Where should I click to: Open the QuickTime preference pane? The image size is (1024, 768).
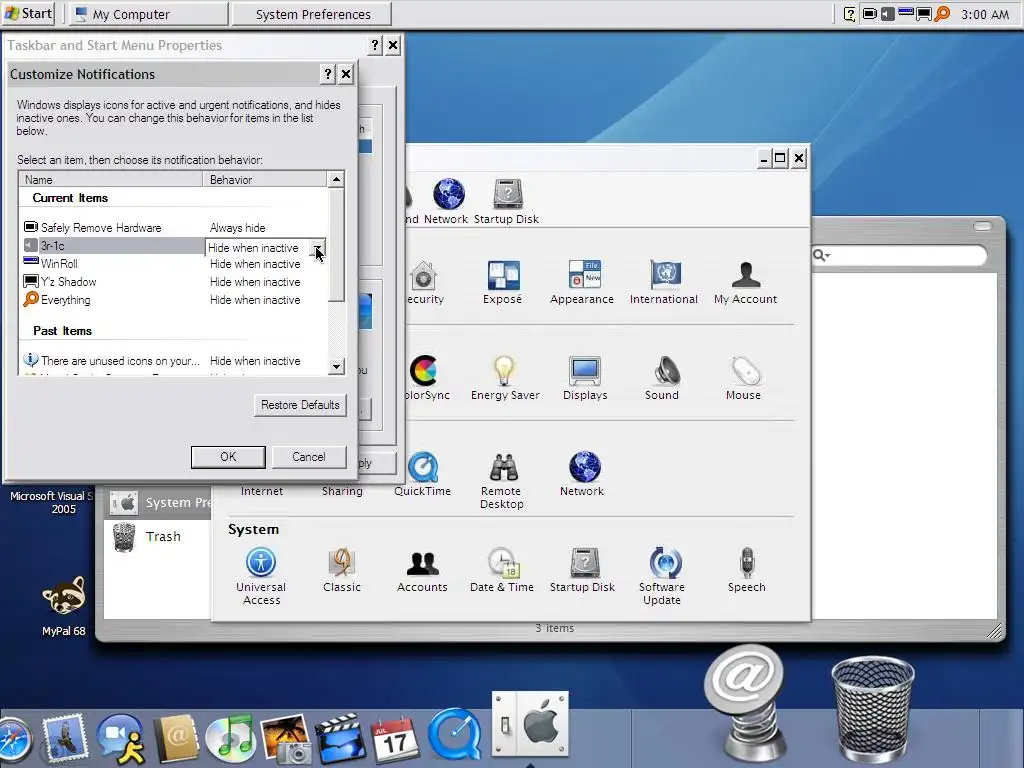click(423, 474)
